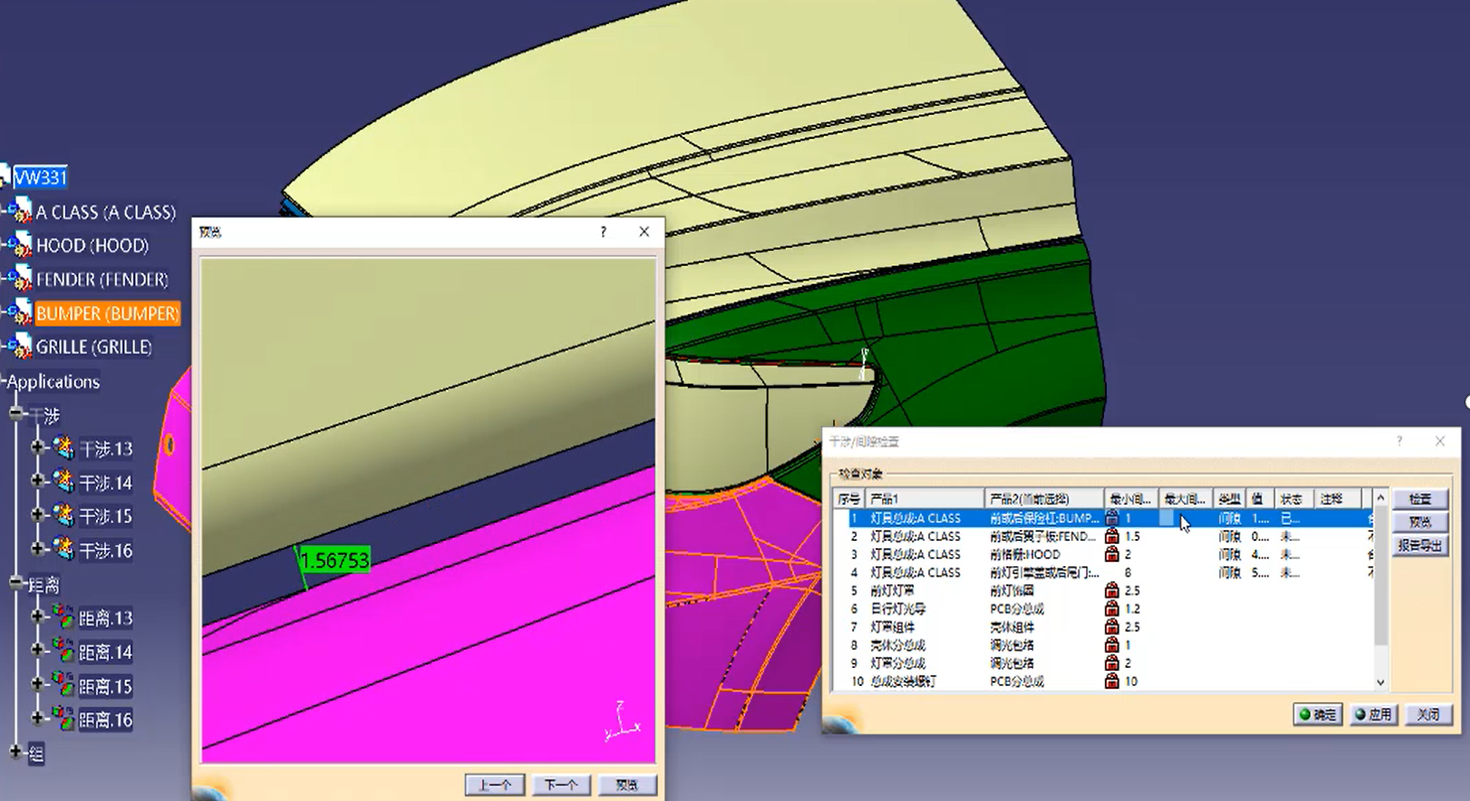Click the HOOD product icon in tree
The height and width of the screenshot is (801, 1470).
coord(21,246)
